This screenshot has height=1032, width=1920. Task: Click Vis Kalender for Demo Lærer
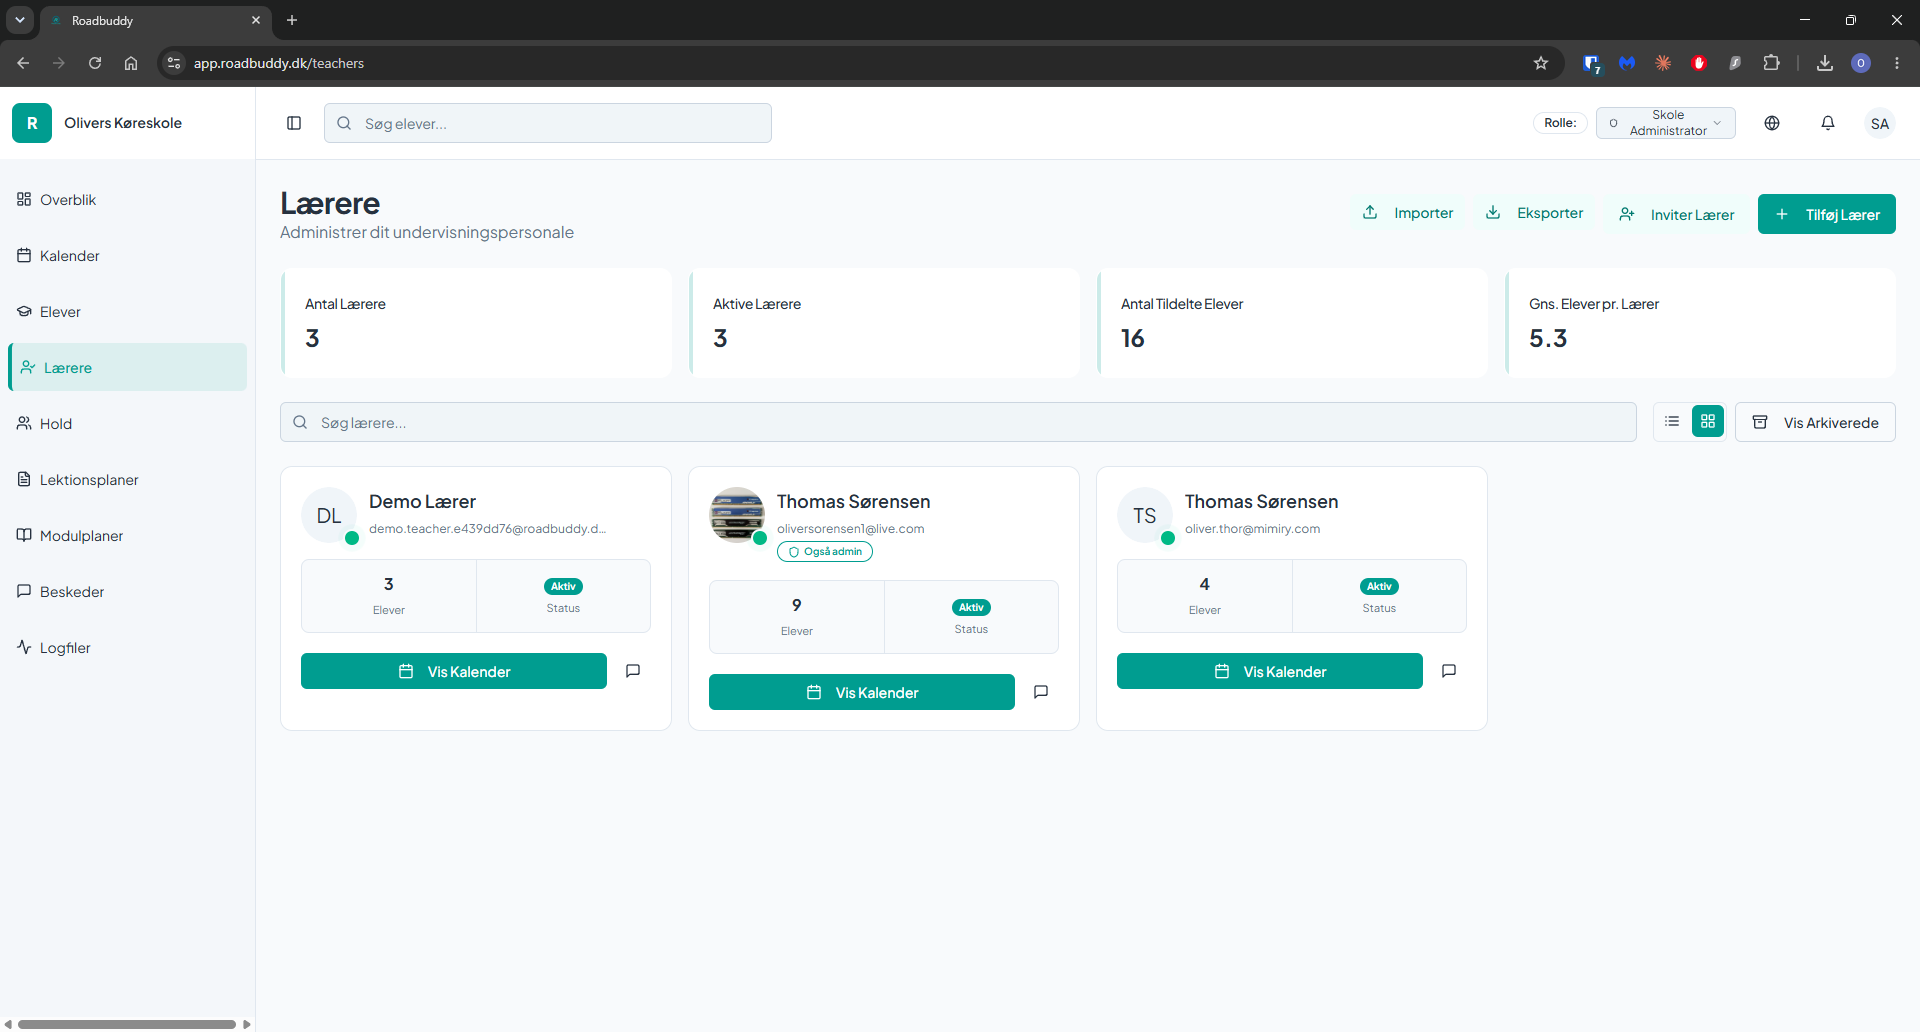click(x=454, y=671)
